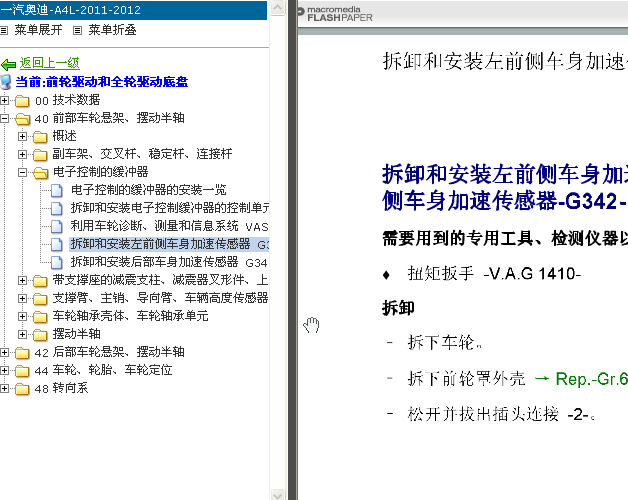Click the Macromedia FlashPaper logo
Screen dimensions: 628x500
tap(335, 14)
